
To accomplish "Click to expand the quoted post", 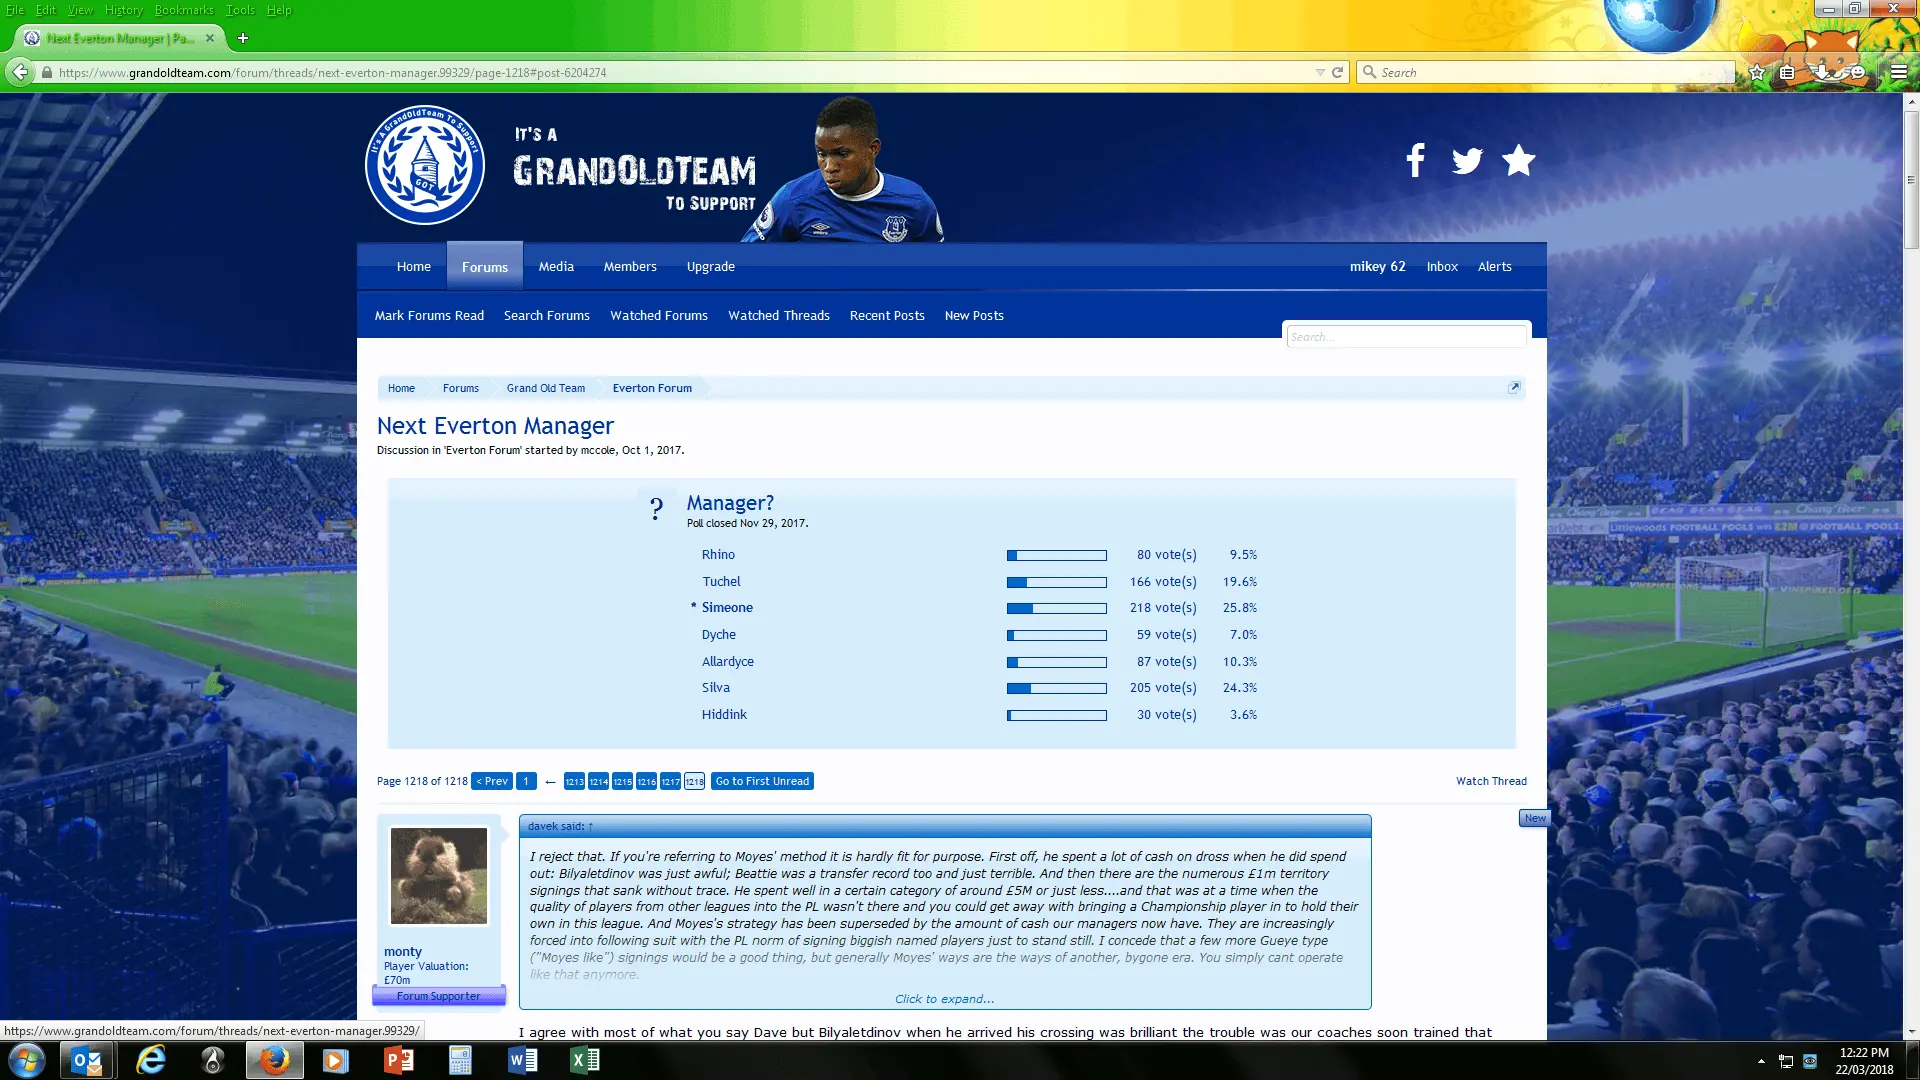I will tap(944, 999).
